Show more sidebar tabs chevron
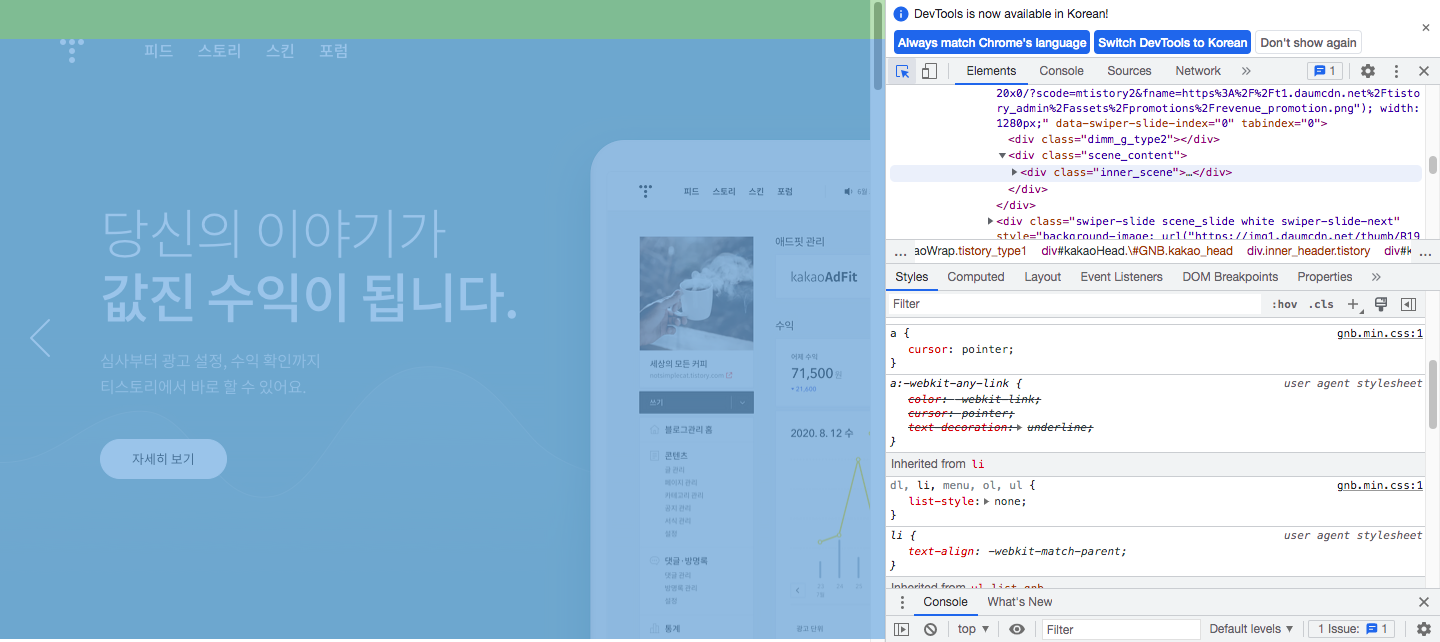Viewport: 1440px width, 642px height. pyautogui.click(x=1376, y=277)
